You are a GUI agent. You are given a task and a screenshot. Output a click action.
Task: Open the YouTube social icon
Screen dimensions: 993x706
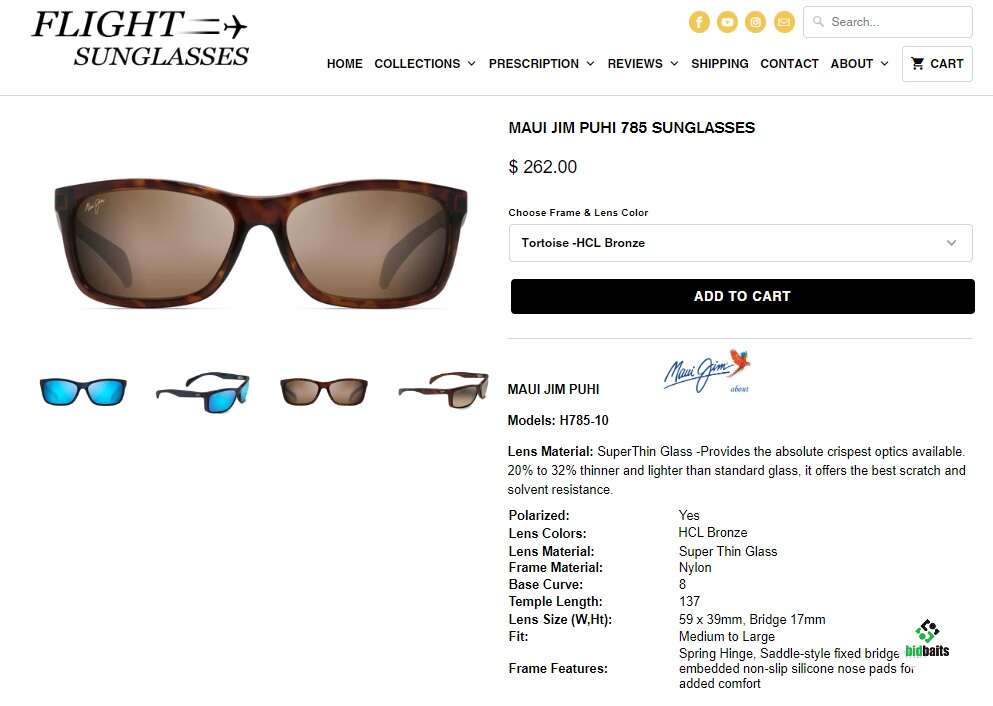[727, 22]
